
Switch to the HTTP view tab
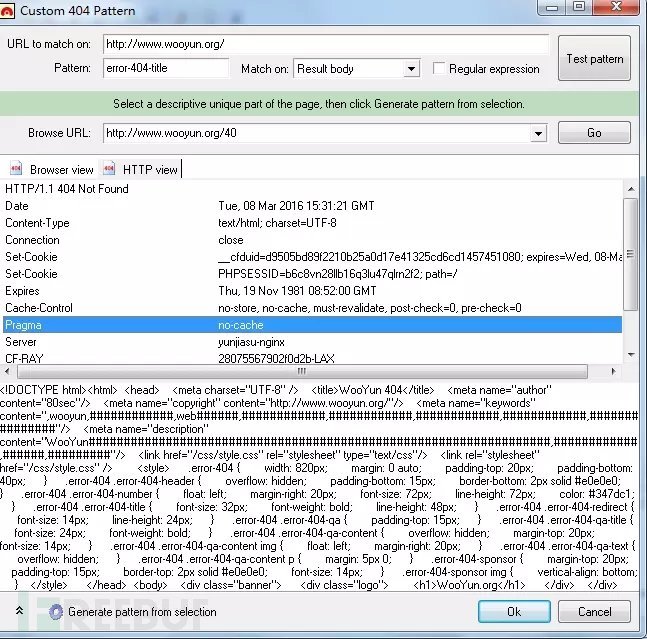click(141, 169)
